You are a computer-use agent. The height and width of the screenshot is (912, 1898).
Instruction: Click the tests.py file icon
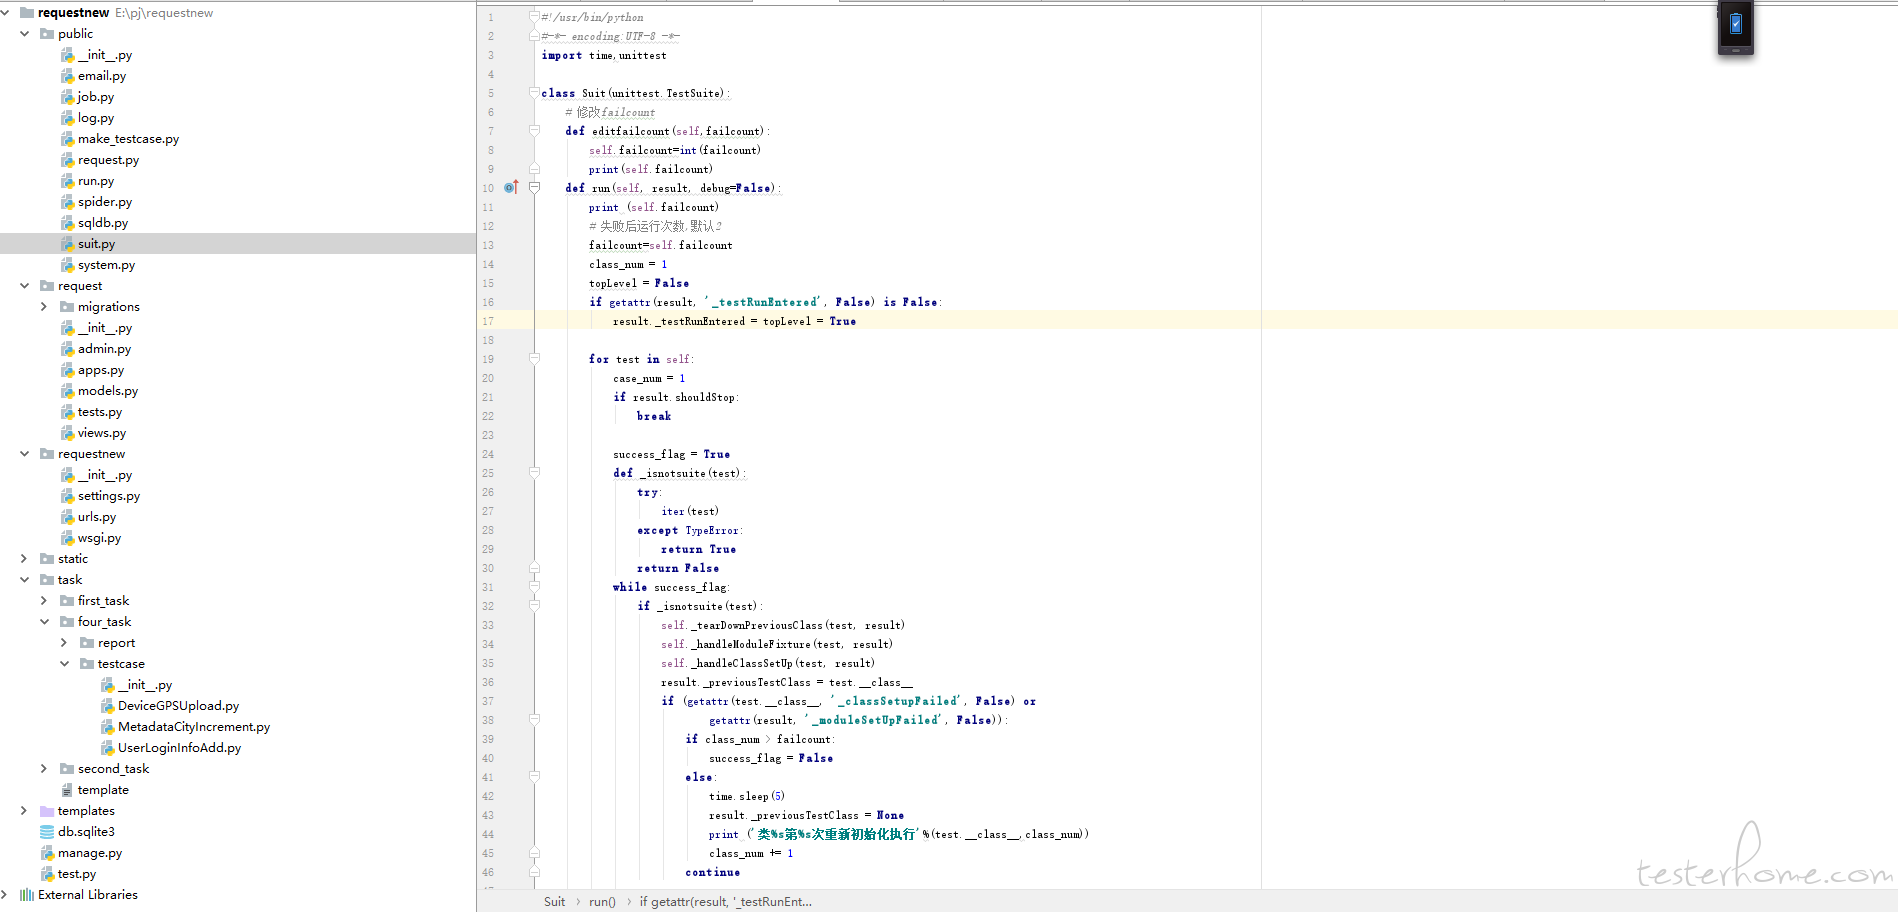[67, 412]
